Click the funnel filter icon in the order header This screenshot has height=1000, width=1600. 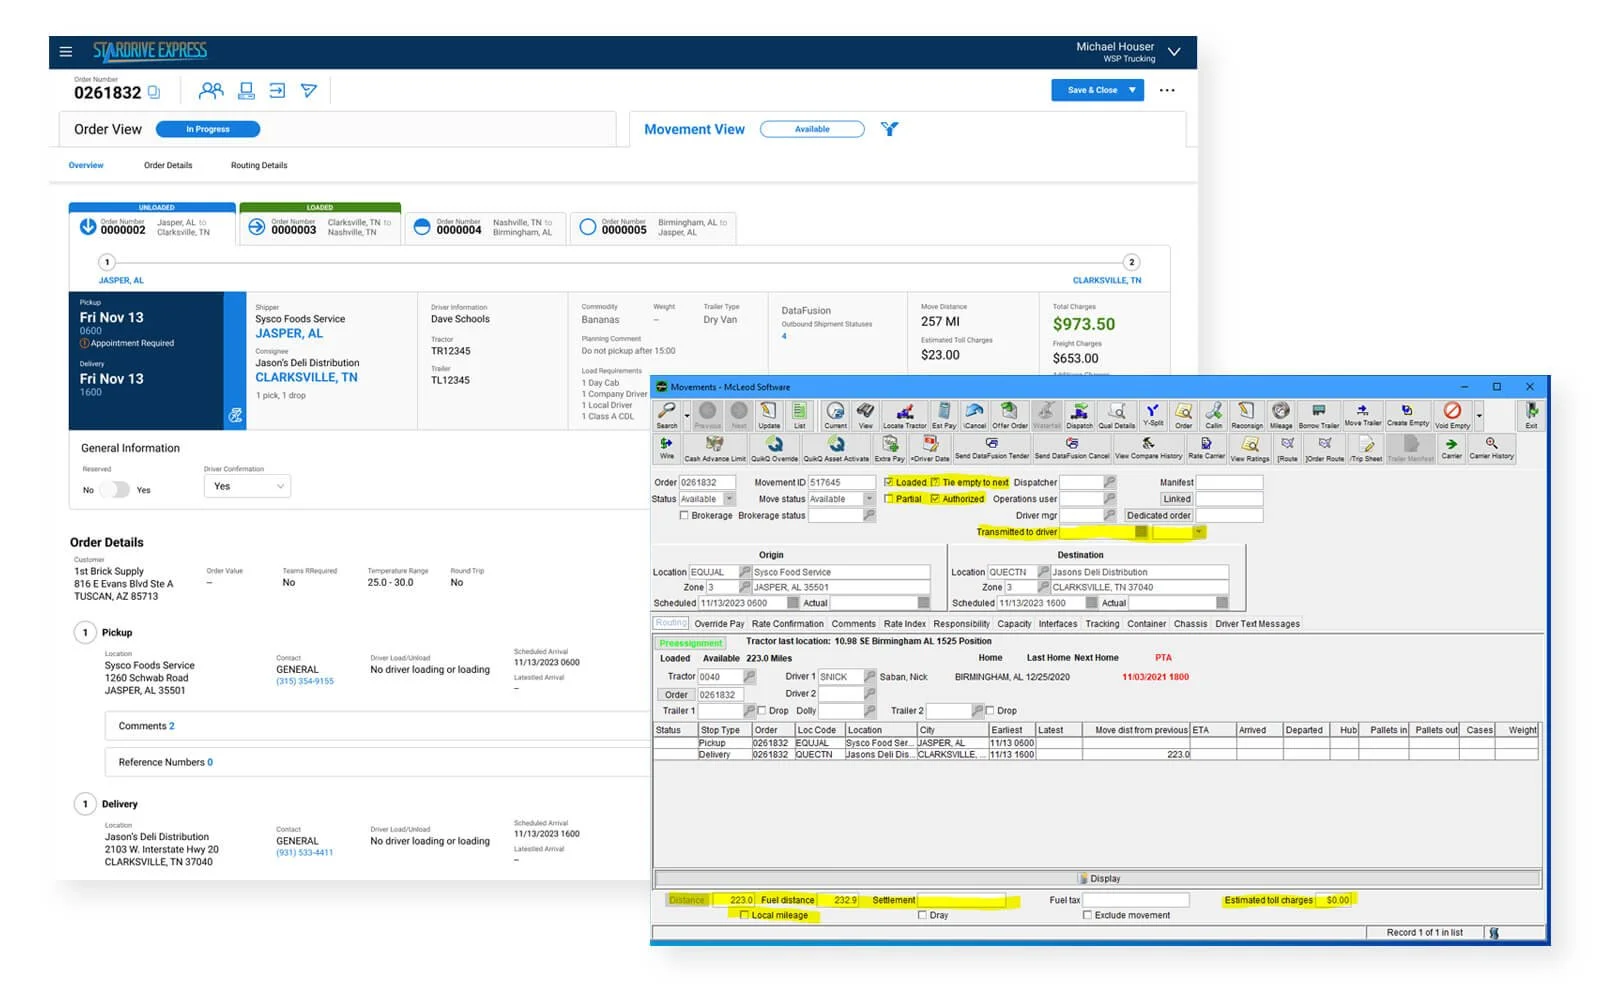[309, 91]
